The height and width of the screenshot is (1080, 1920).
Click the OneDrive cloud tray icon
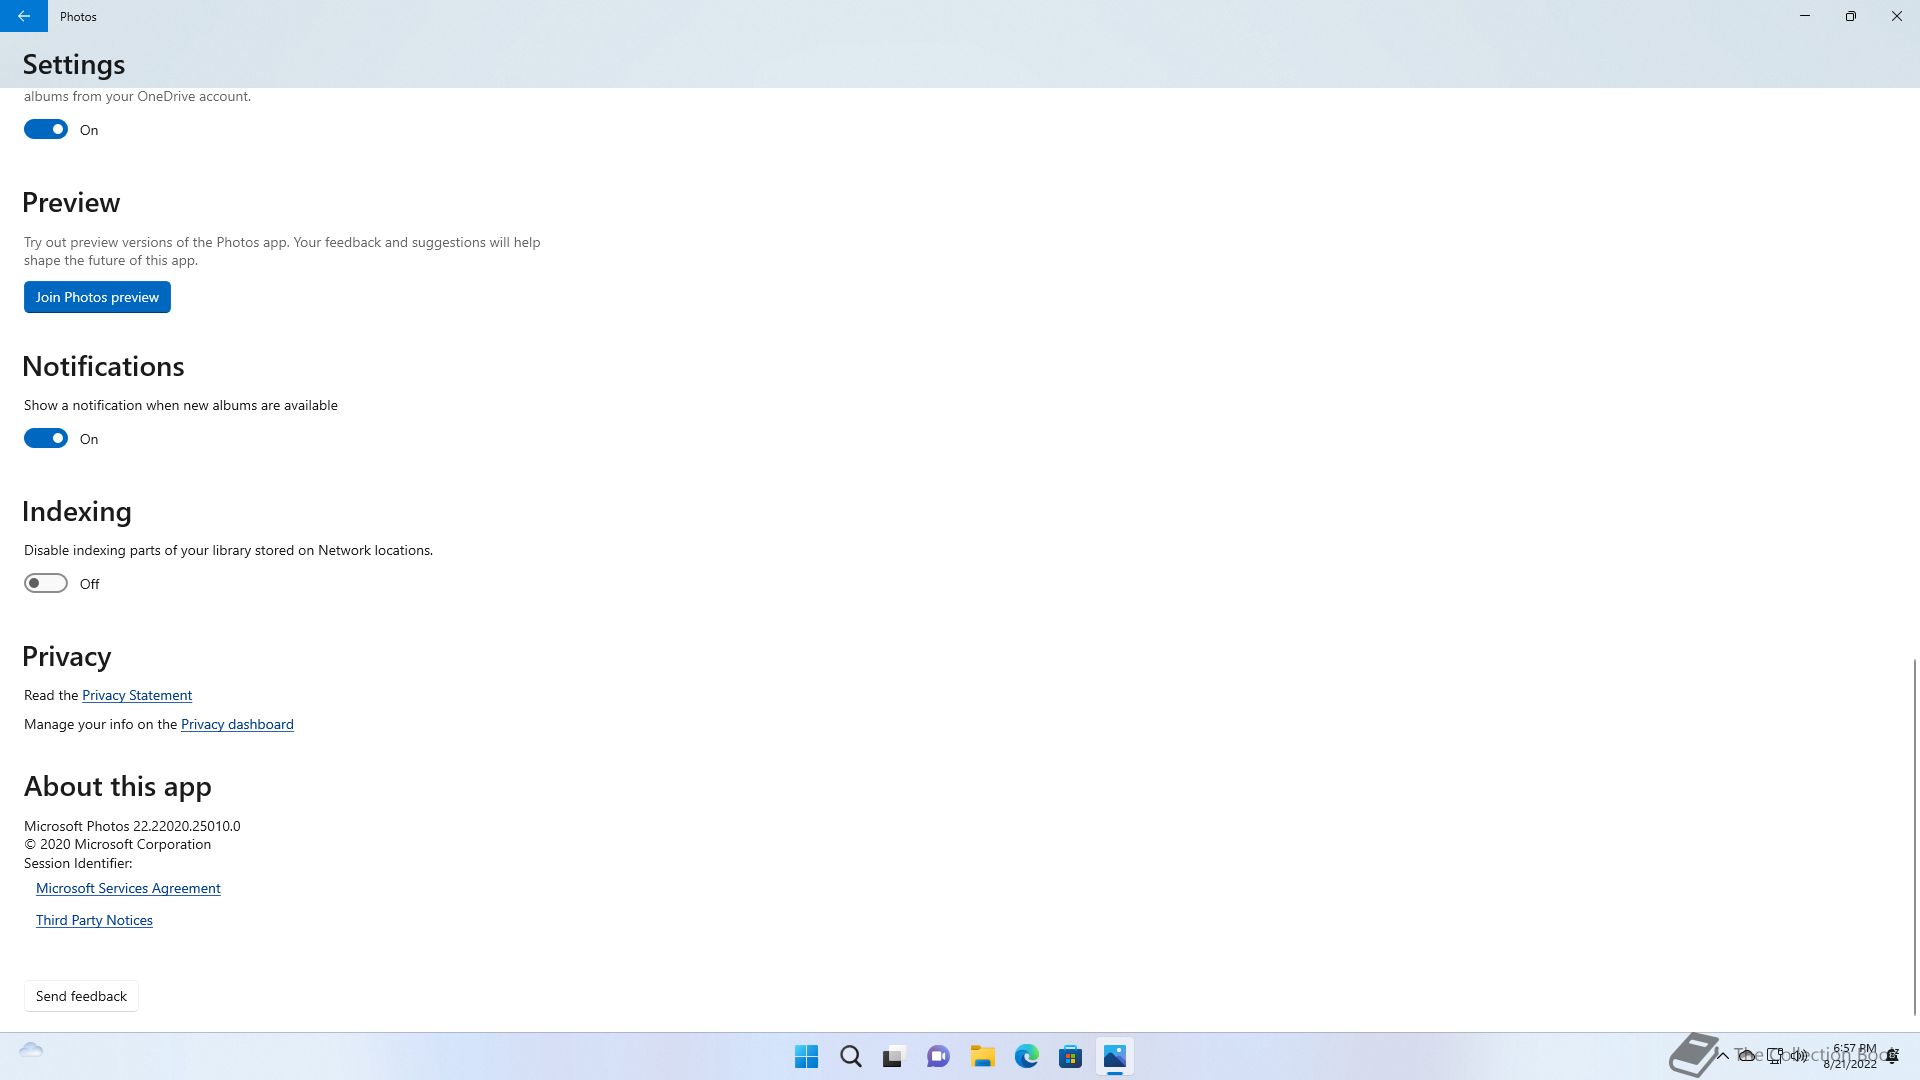(1746, 1055)
